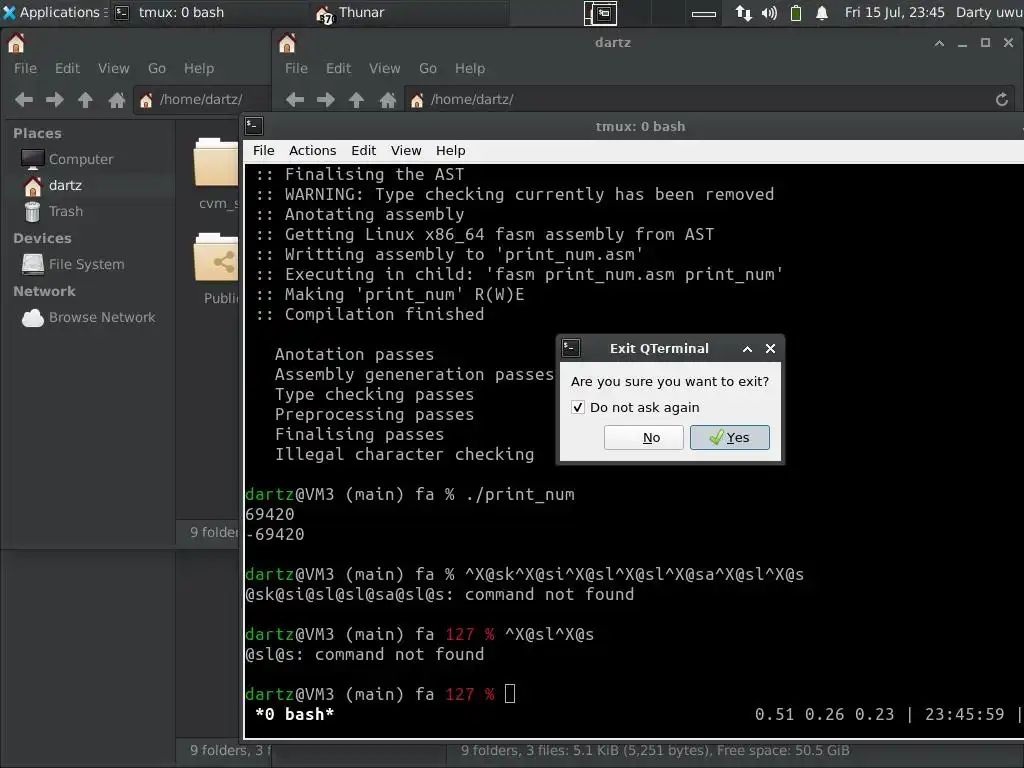This screenshot has height=768, width=1024.
Task: Toggle the Do not ask again checkbox
Action: (578, 408)
